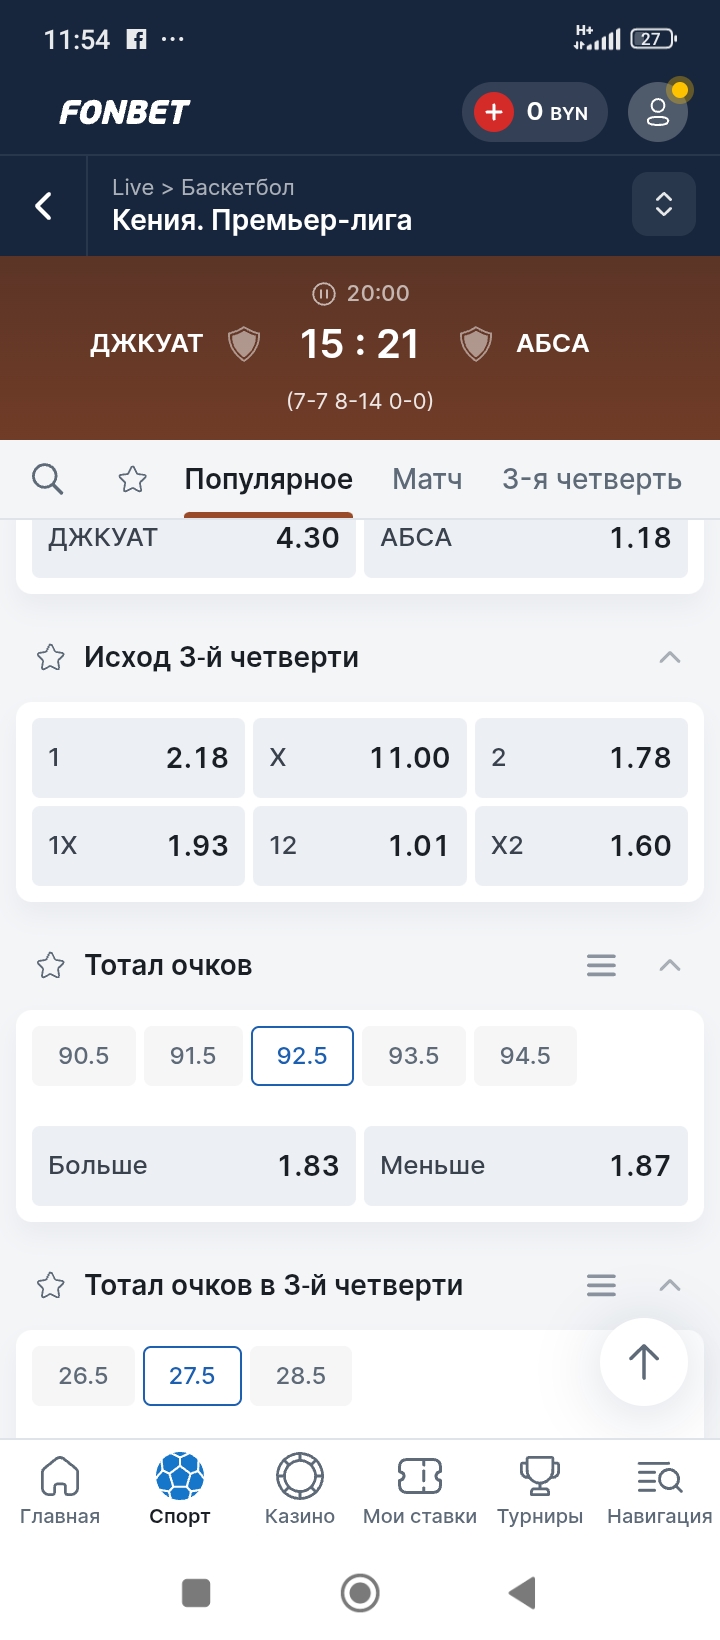Open Тотал очков list view menu
The image size is (720, 1640).
click(x=601, y=966)
